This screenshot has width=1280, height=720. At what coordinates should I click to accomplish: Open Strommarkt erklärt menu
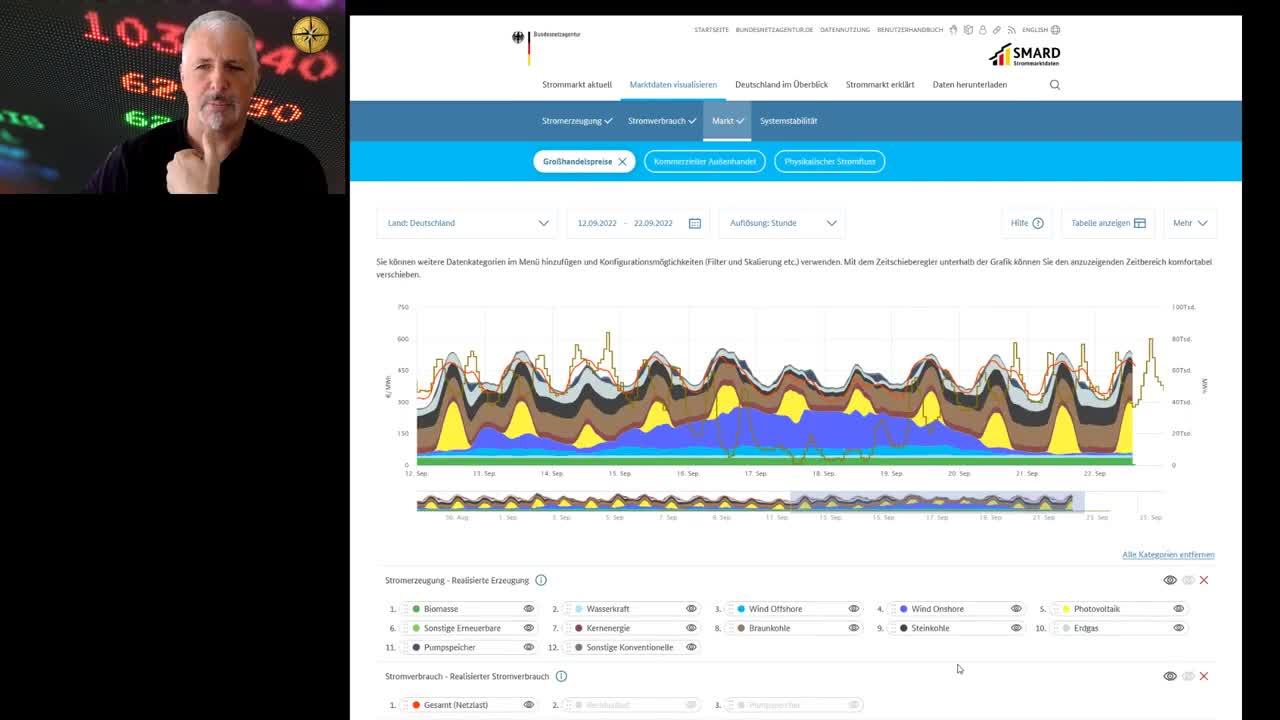pos(880,85)
